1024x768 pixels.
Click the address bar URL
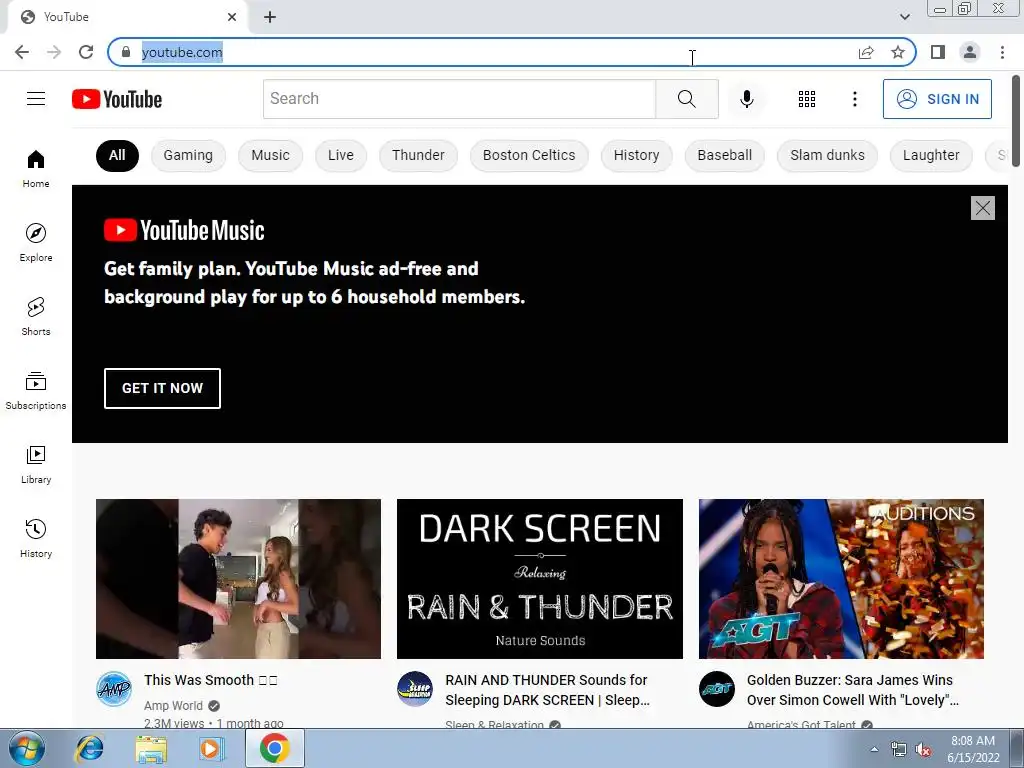(182, 52)
